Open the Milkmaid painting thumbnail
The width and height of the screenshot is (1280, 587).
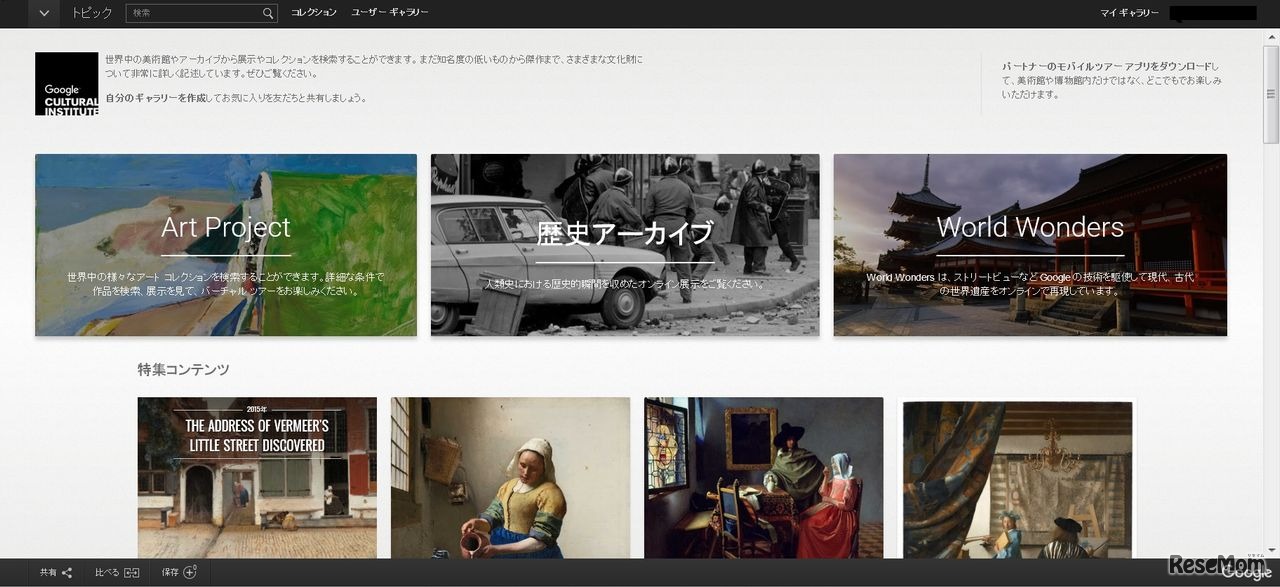pos(510,478)
